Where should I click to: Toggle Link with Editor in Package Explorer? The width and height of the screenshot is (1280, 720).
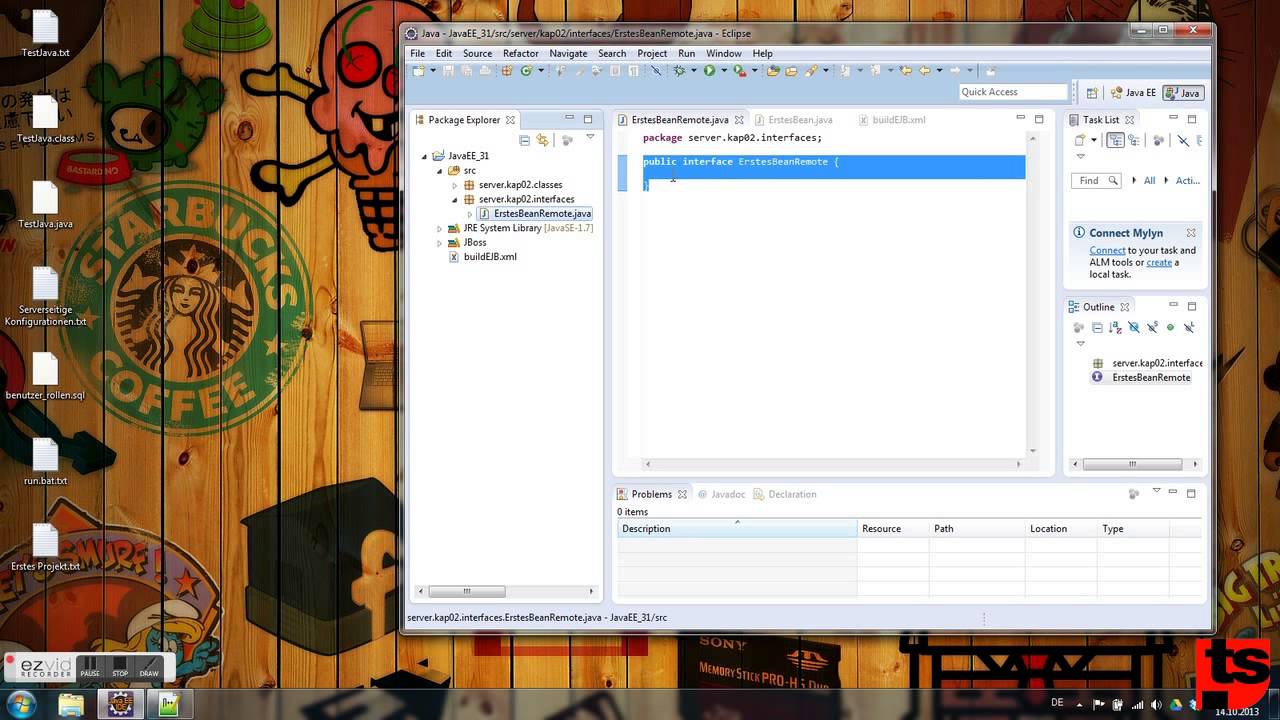(x=542, y=140)
